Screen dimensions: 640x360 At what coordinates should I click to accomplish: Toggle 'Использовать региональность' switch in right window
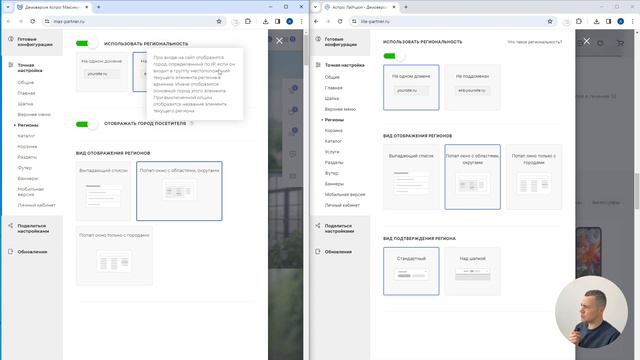click(x=394, y=56)
